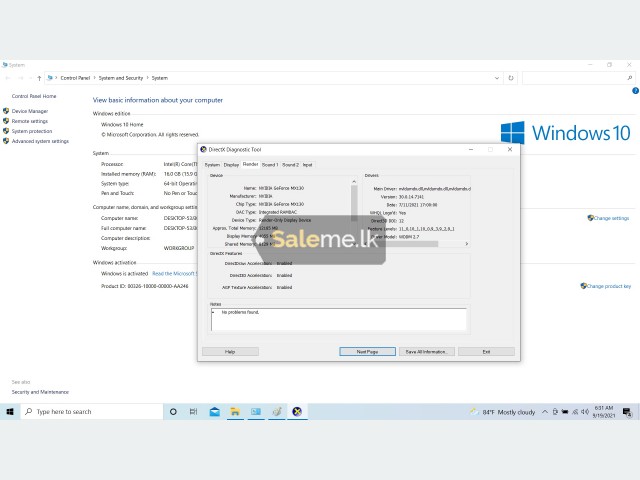Image resolution: width=640 pixels, height=480 pixels.
Task: Open the clock and date on taskbar
Action: [604, 412]
